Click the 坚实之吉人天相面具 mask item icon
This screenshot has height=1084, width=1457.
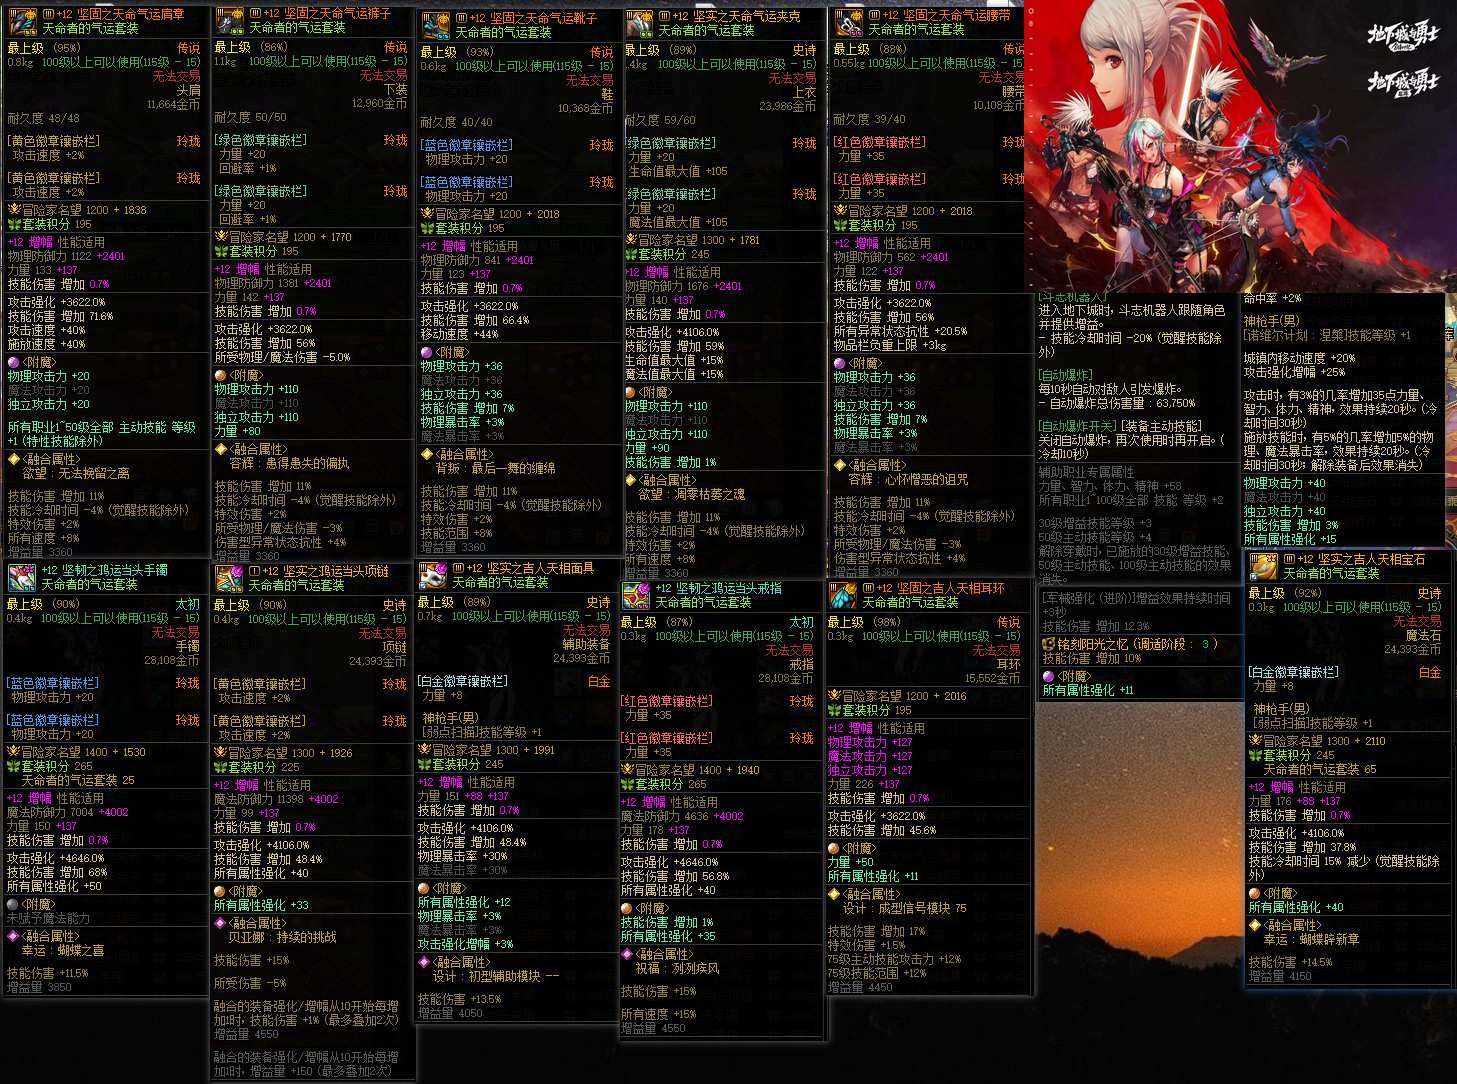coord(432,575)
